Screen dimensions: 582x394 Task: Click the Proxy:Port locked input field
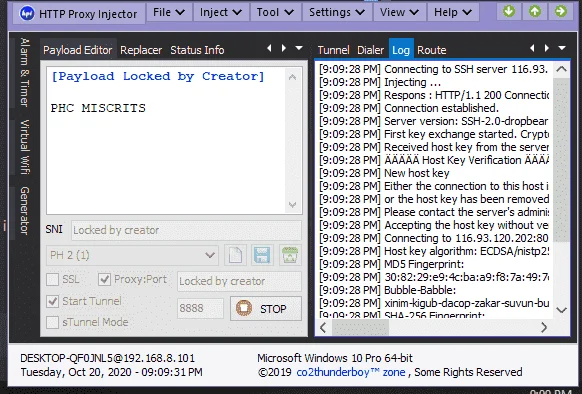point(239,281)
